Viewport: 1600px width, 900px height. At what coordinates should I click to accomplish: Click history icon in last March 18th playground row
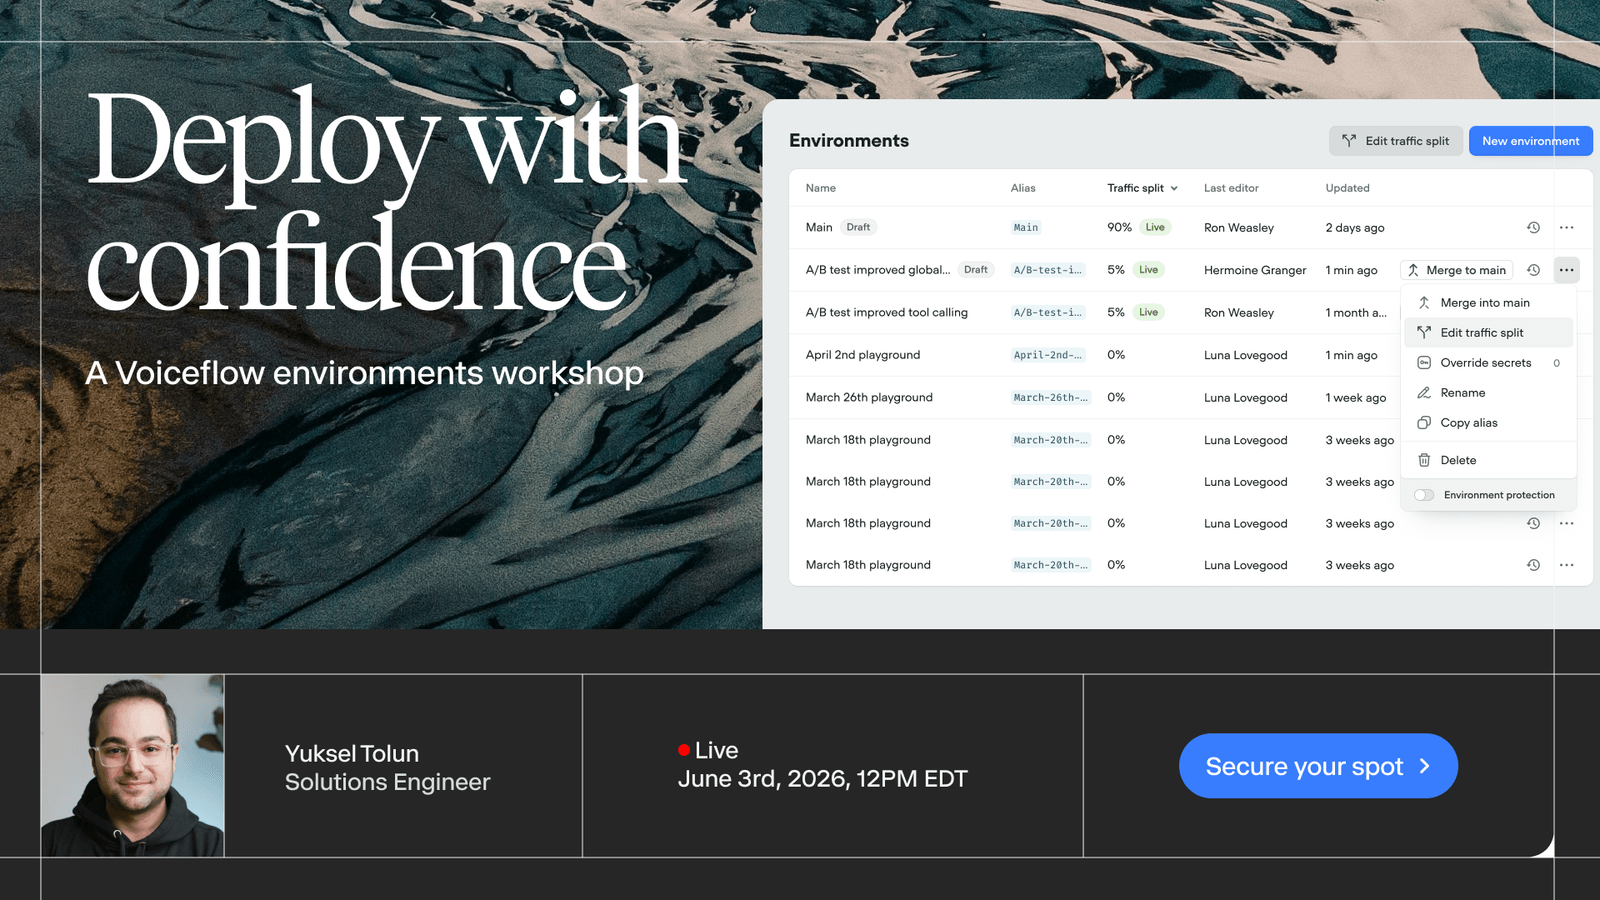[1533, 565]
